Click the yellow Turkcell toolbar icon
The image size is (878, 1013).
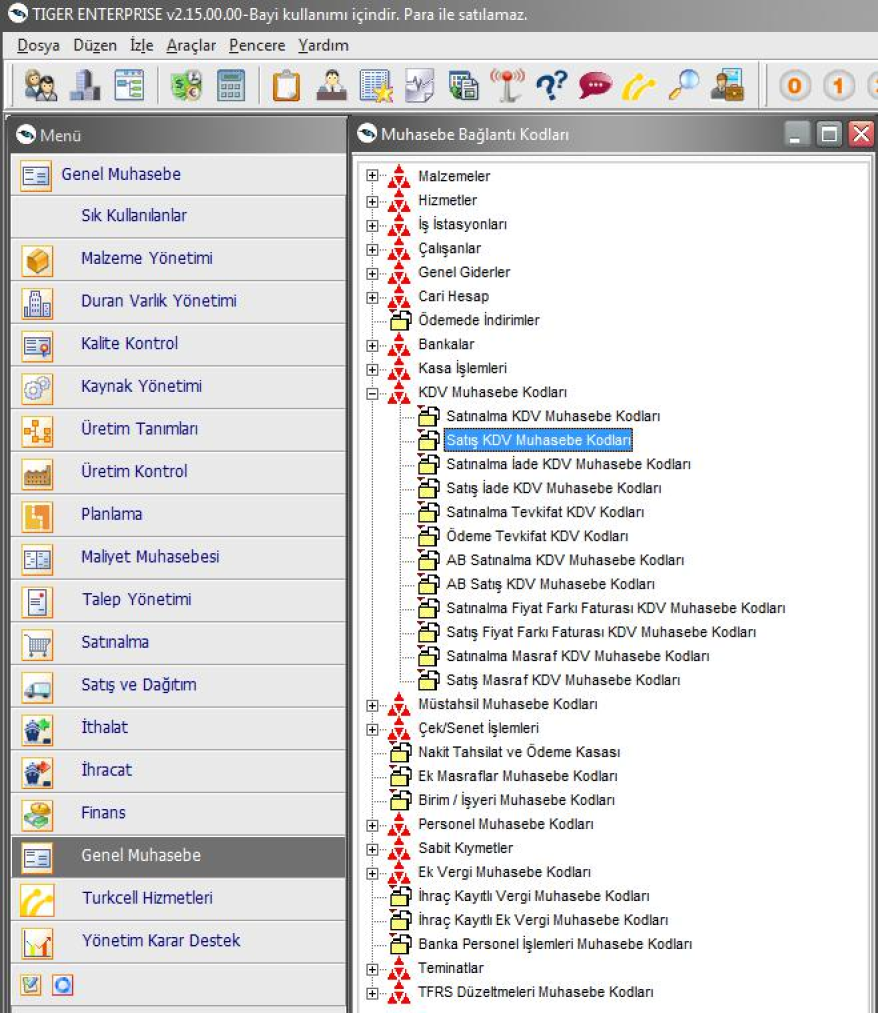point(639,85)
